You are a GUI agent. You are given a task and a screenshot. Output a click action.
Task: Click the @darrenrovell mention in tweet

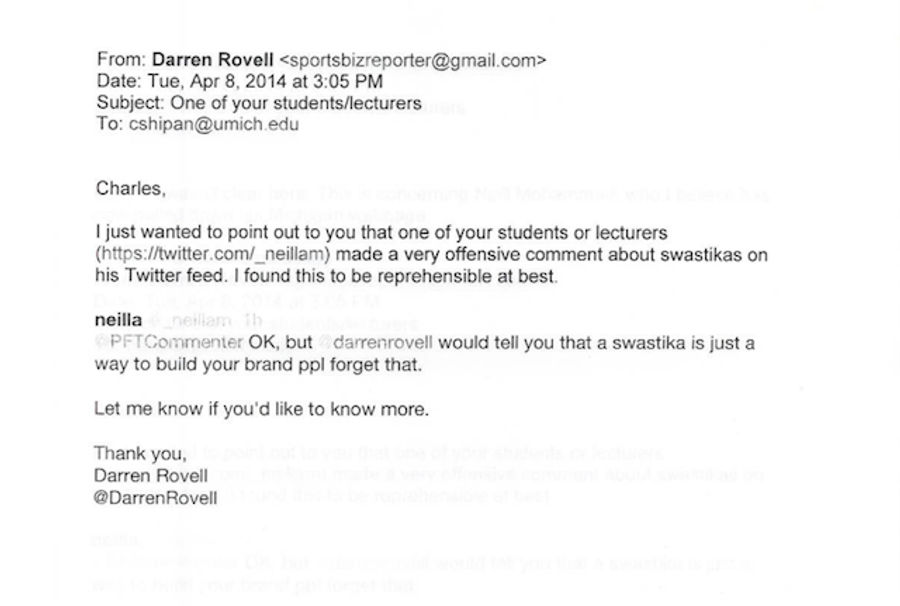pyautogui.click(x=375, y=343)
